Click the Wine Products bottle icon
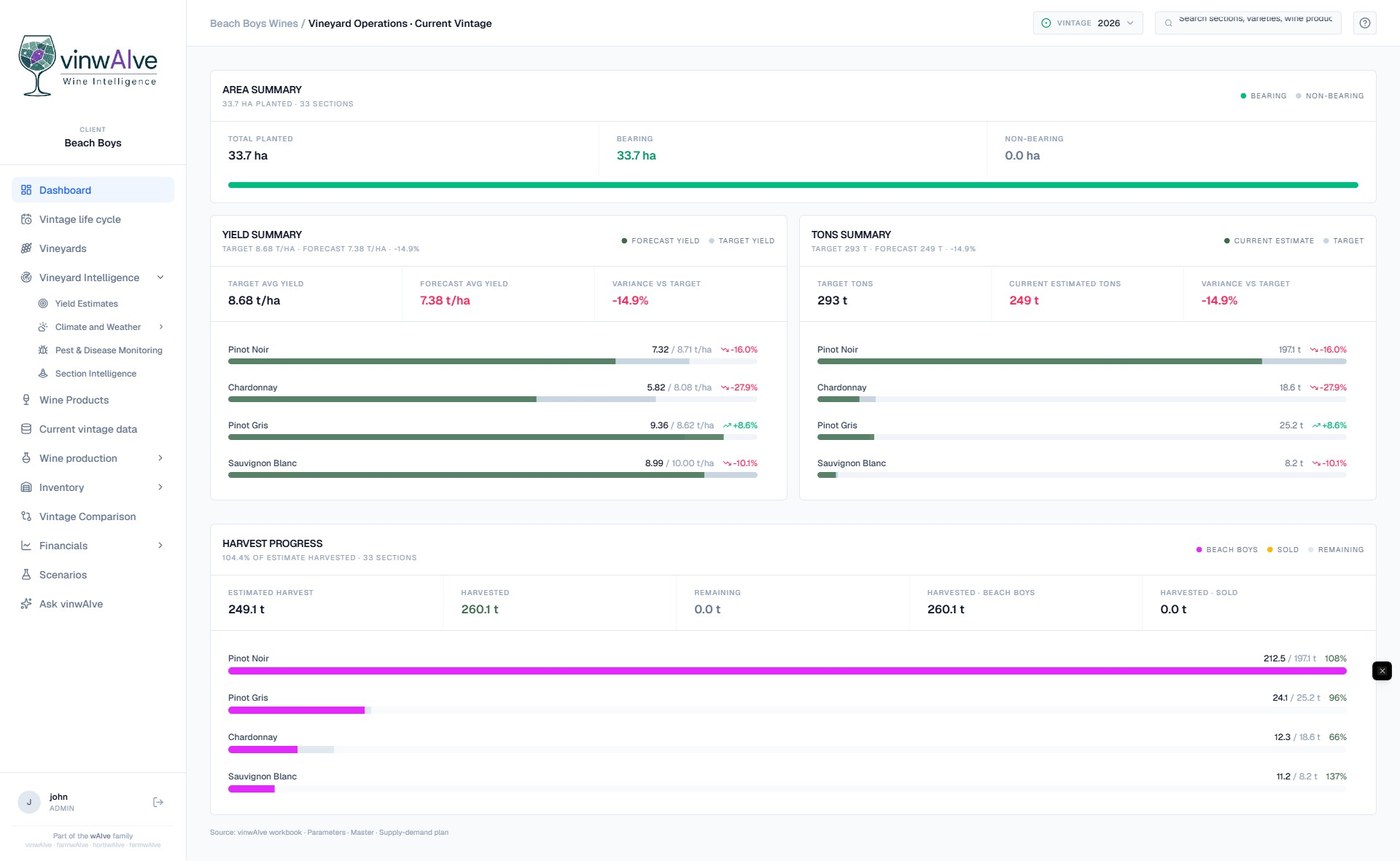This screenshot has height=861, width=1400. (x=27, y=400)
